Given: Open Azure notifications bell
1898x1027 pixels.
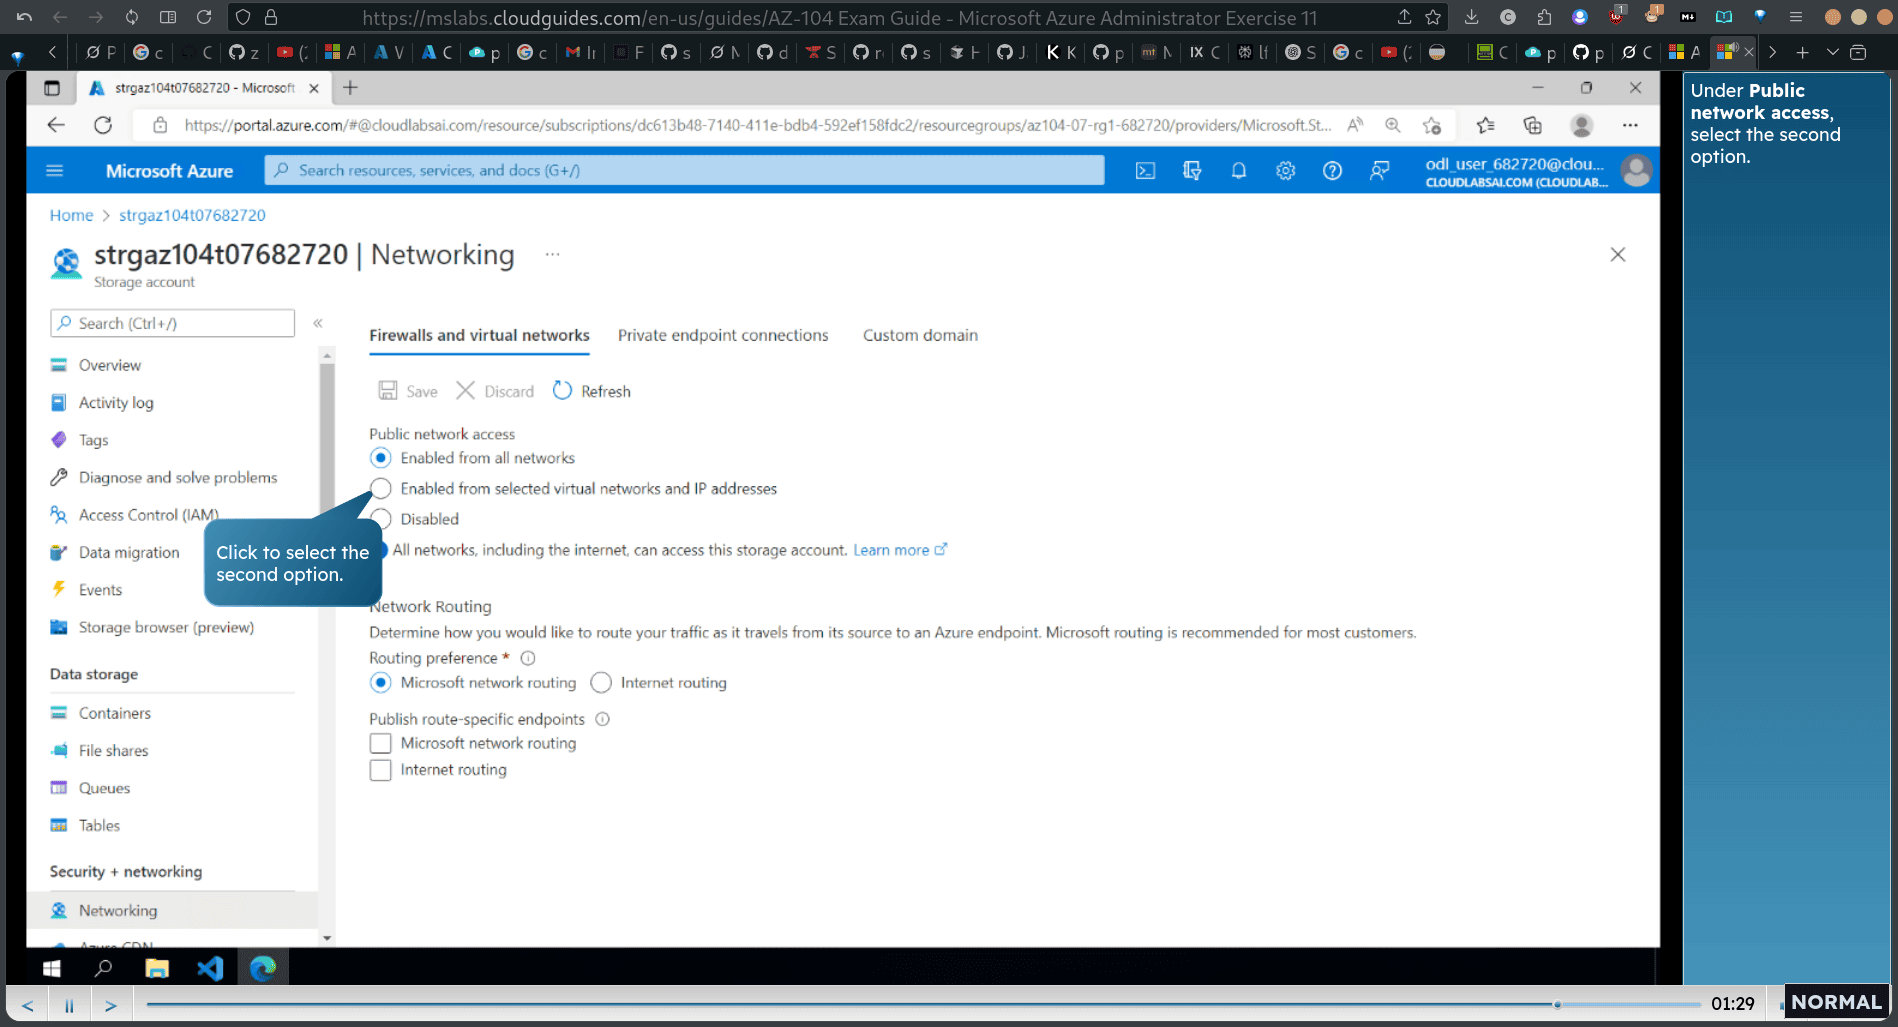Looking at the screenshot, I should [x=1238, y=171].
